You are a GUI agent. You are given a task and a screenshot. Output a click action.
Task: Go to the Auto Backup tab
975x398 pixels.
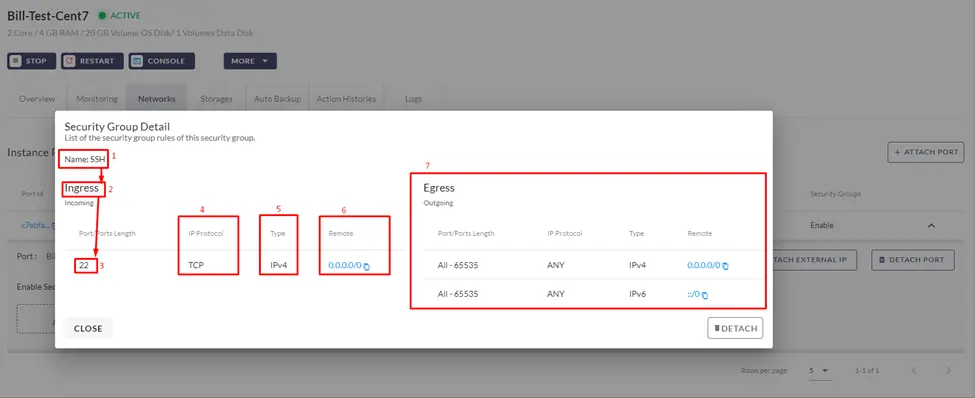(277, 99)
